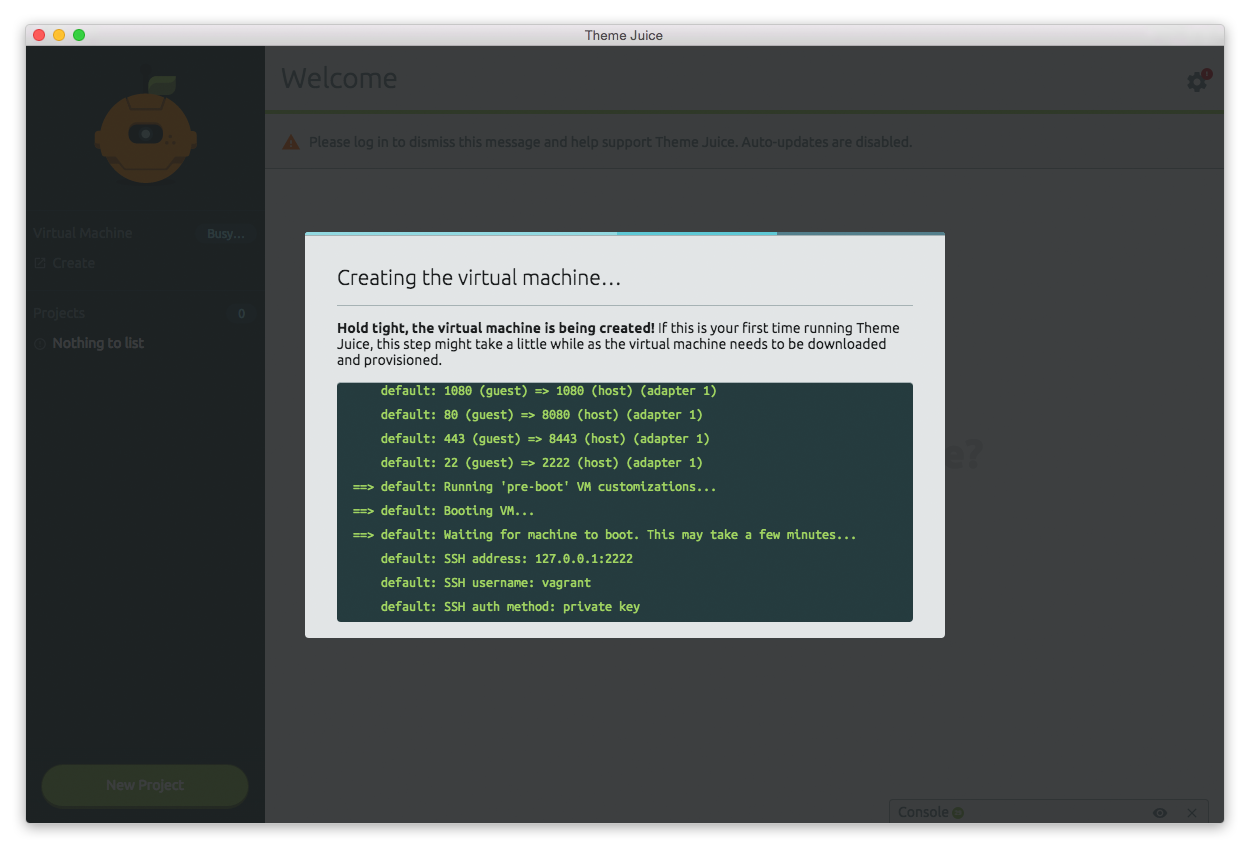Click the yellow minimize window button
1250x850 pixels.
[59, 35]
